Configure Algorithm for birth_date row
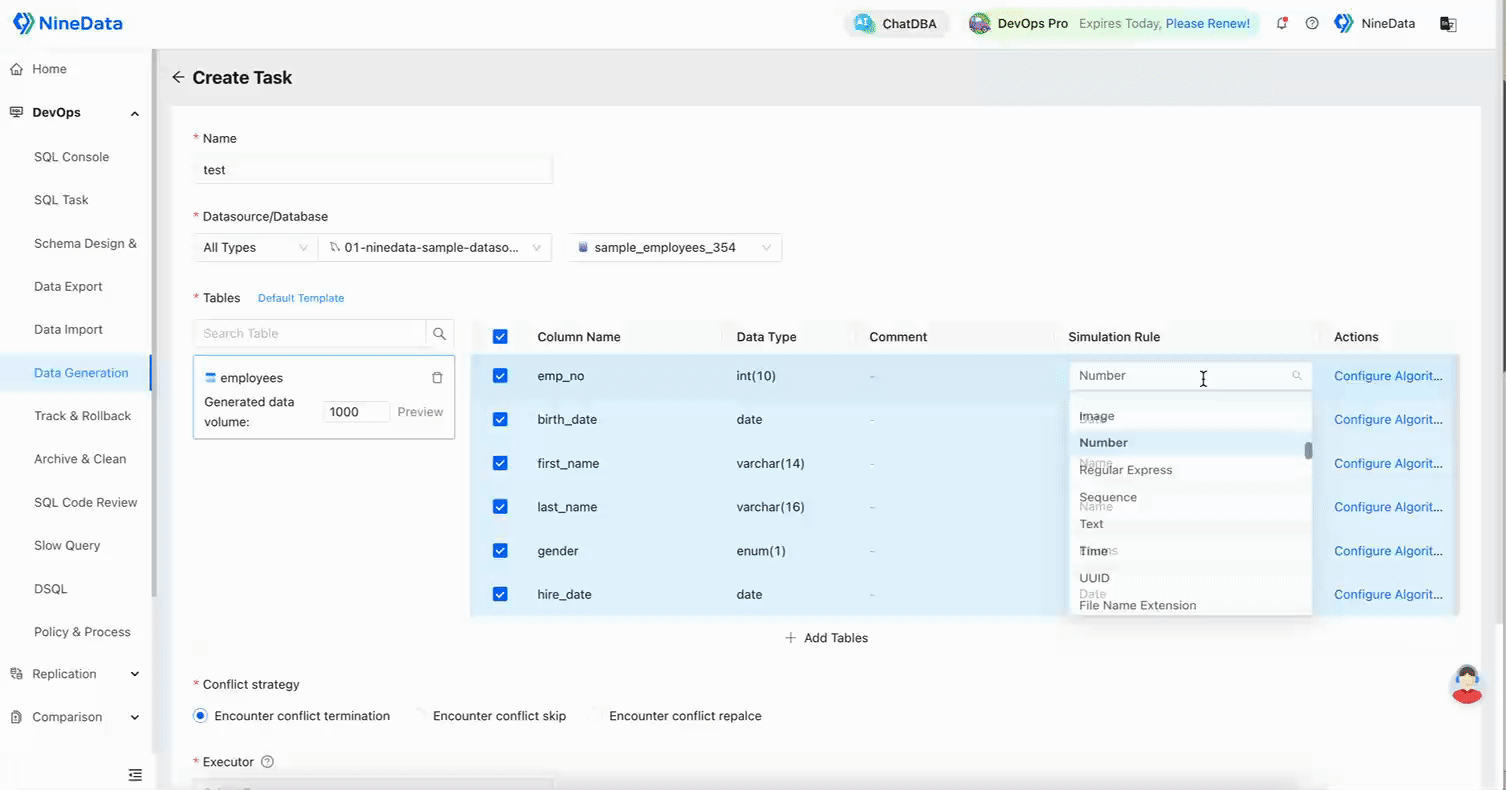Image resolution: width=1506 pixels, height=790 pixels. (x=1388, y=420)
